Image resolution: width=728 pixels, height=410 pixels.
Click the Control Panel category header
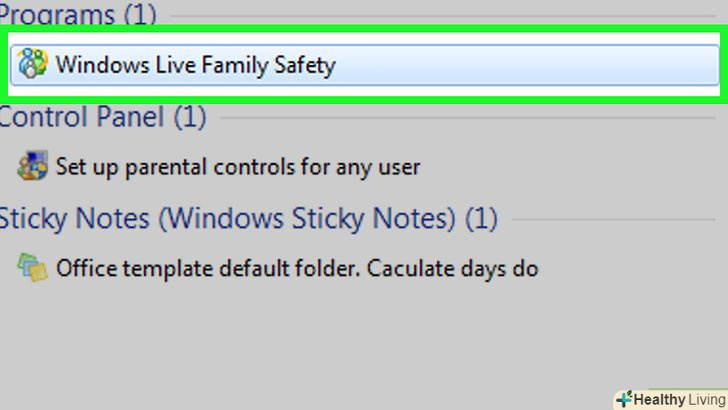point(82,117)
